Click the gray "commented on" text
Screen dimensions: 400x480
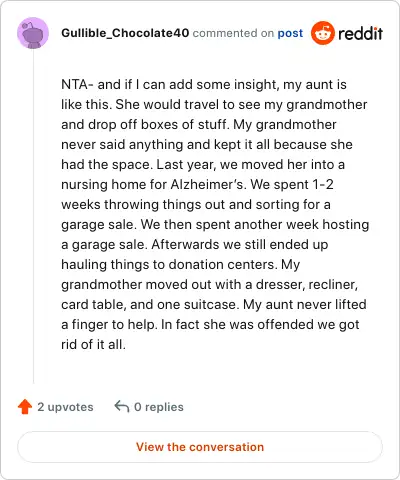click(x=233, y=33)
